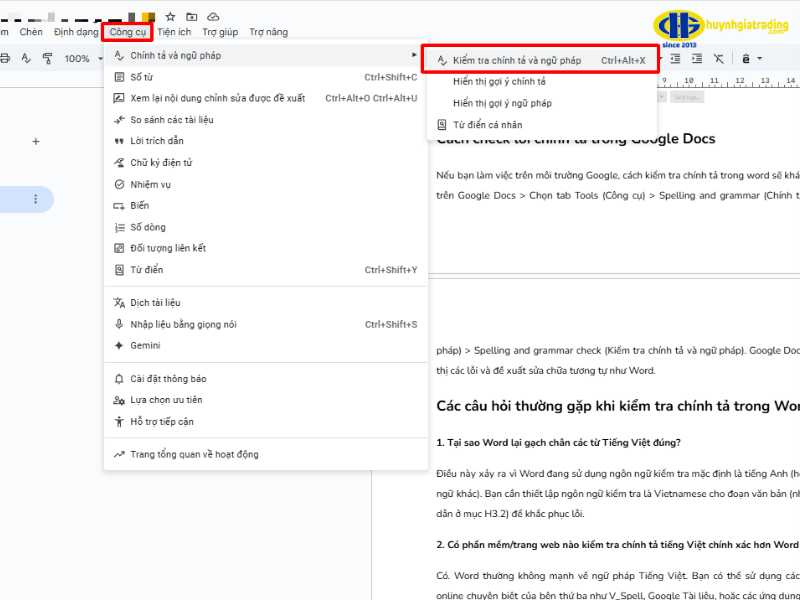Viewport: 800px width, 600px height.
Task: Select the spelling check icon in the toolbar
Action: (26, 59)
